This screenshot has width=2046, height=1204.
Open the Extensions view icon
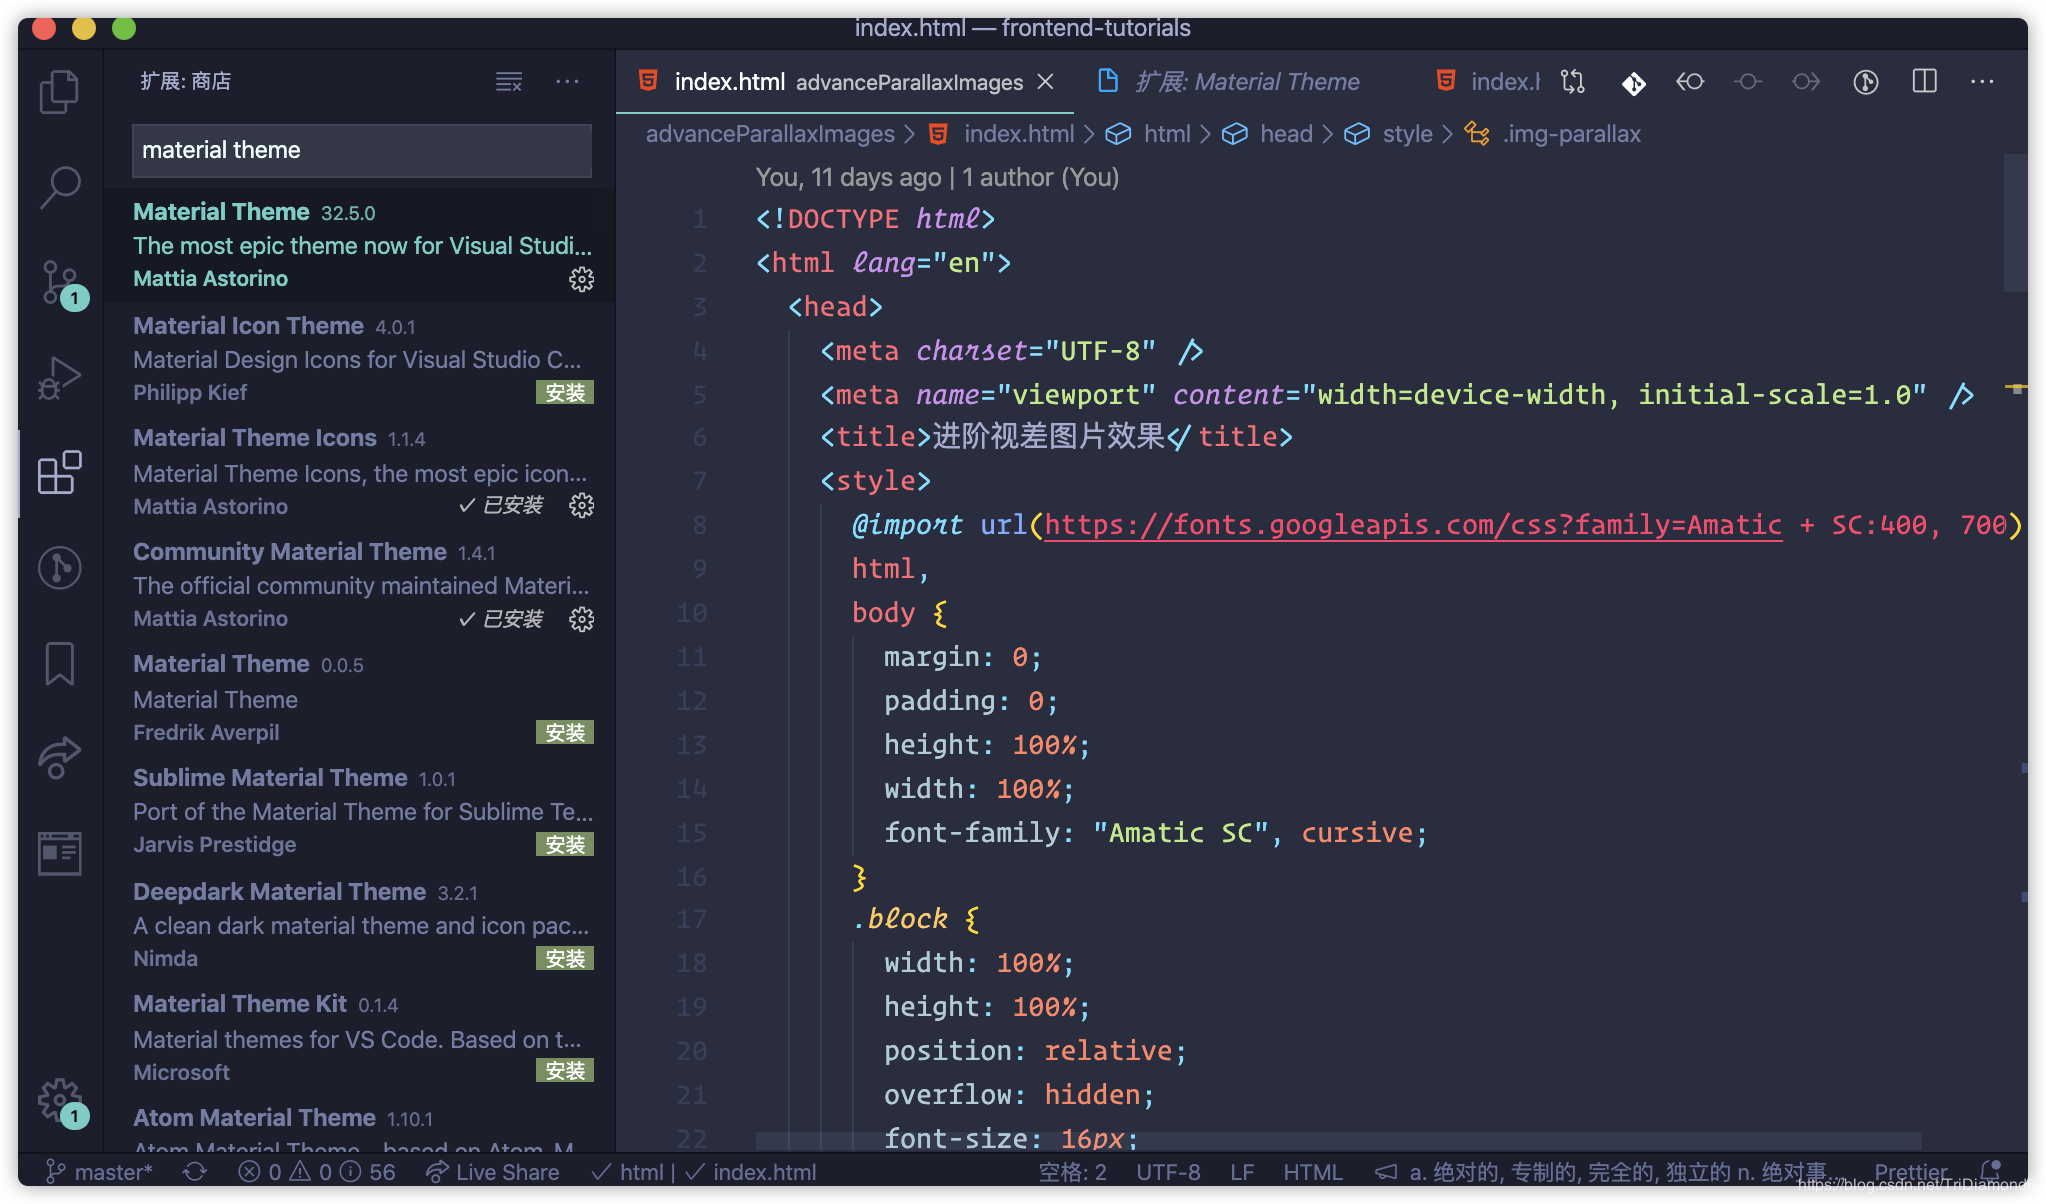59,473
